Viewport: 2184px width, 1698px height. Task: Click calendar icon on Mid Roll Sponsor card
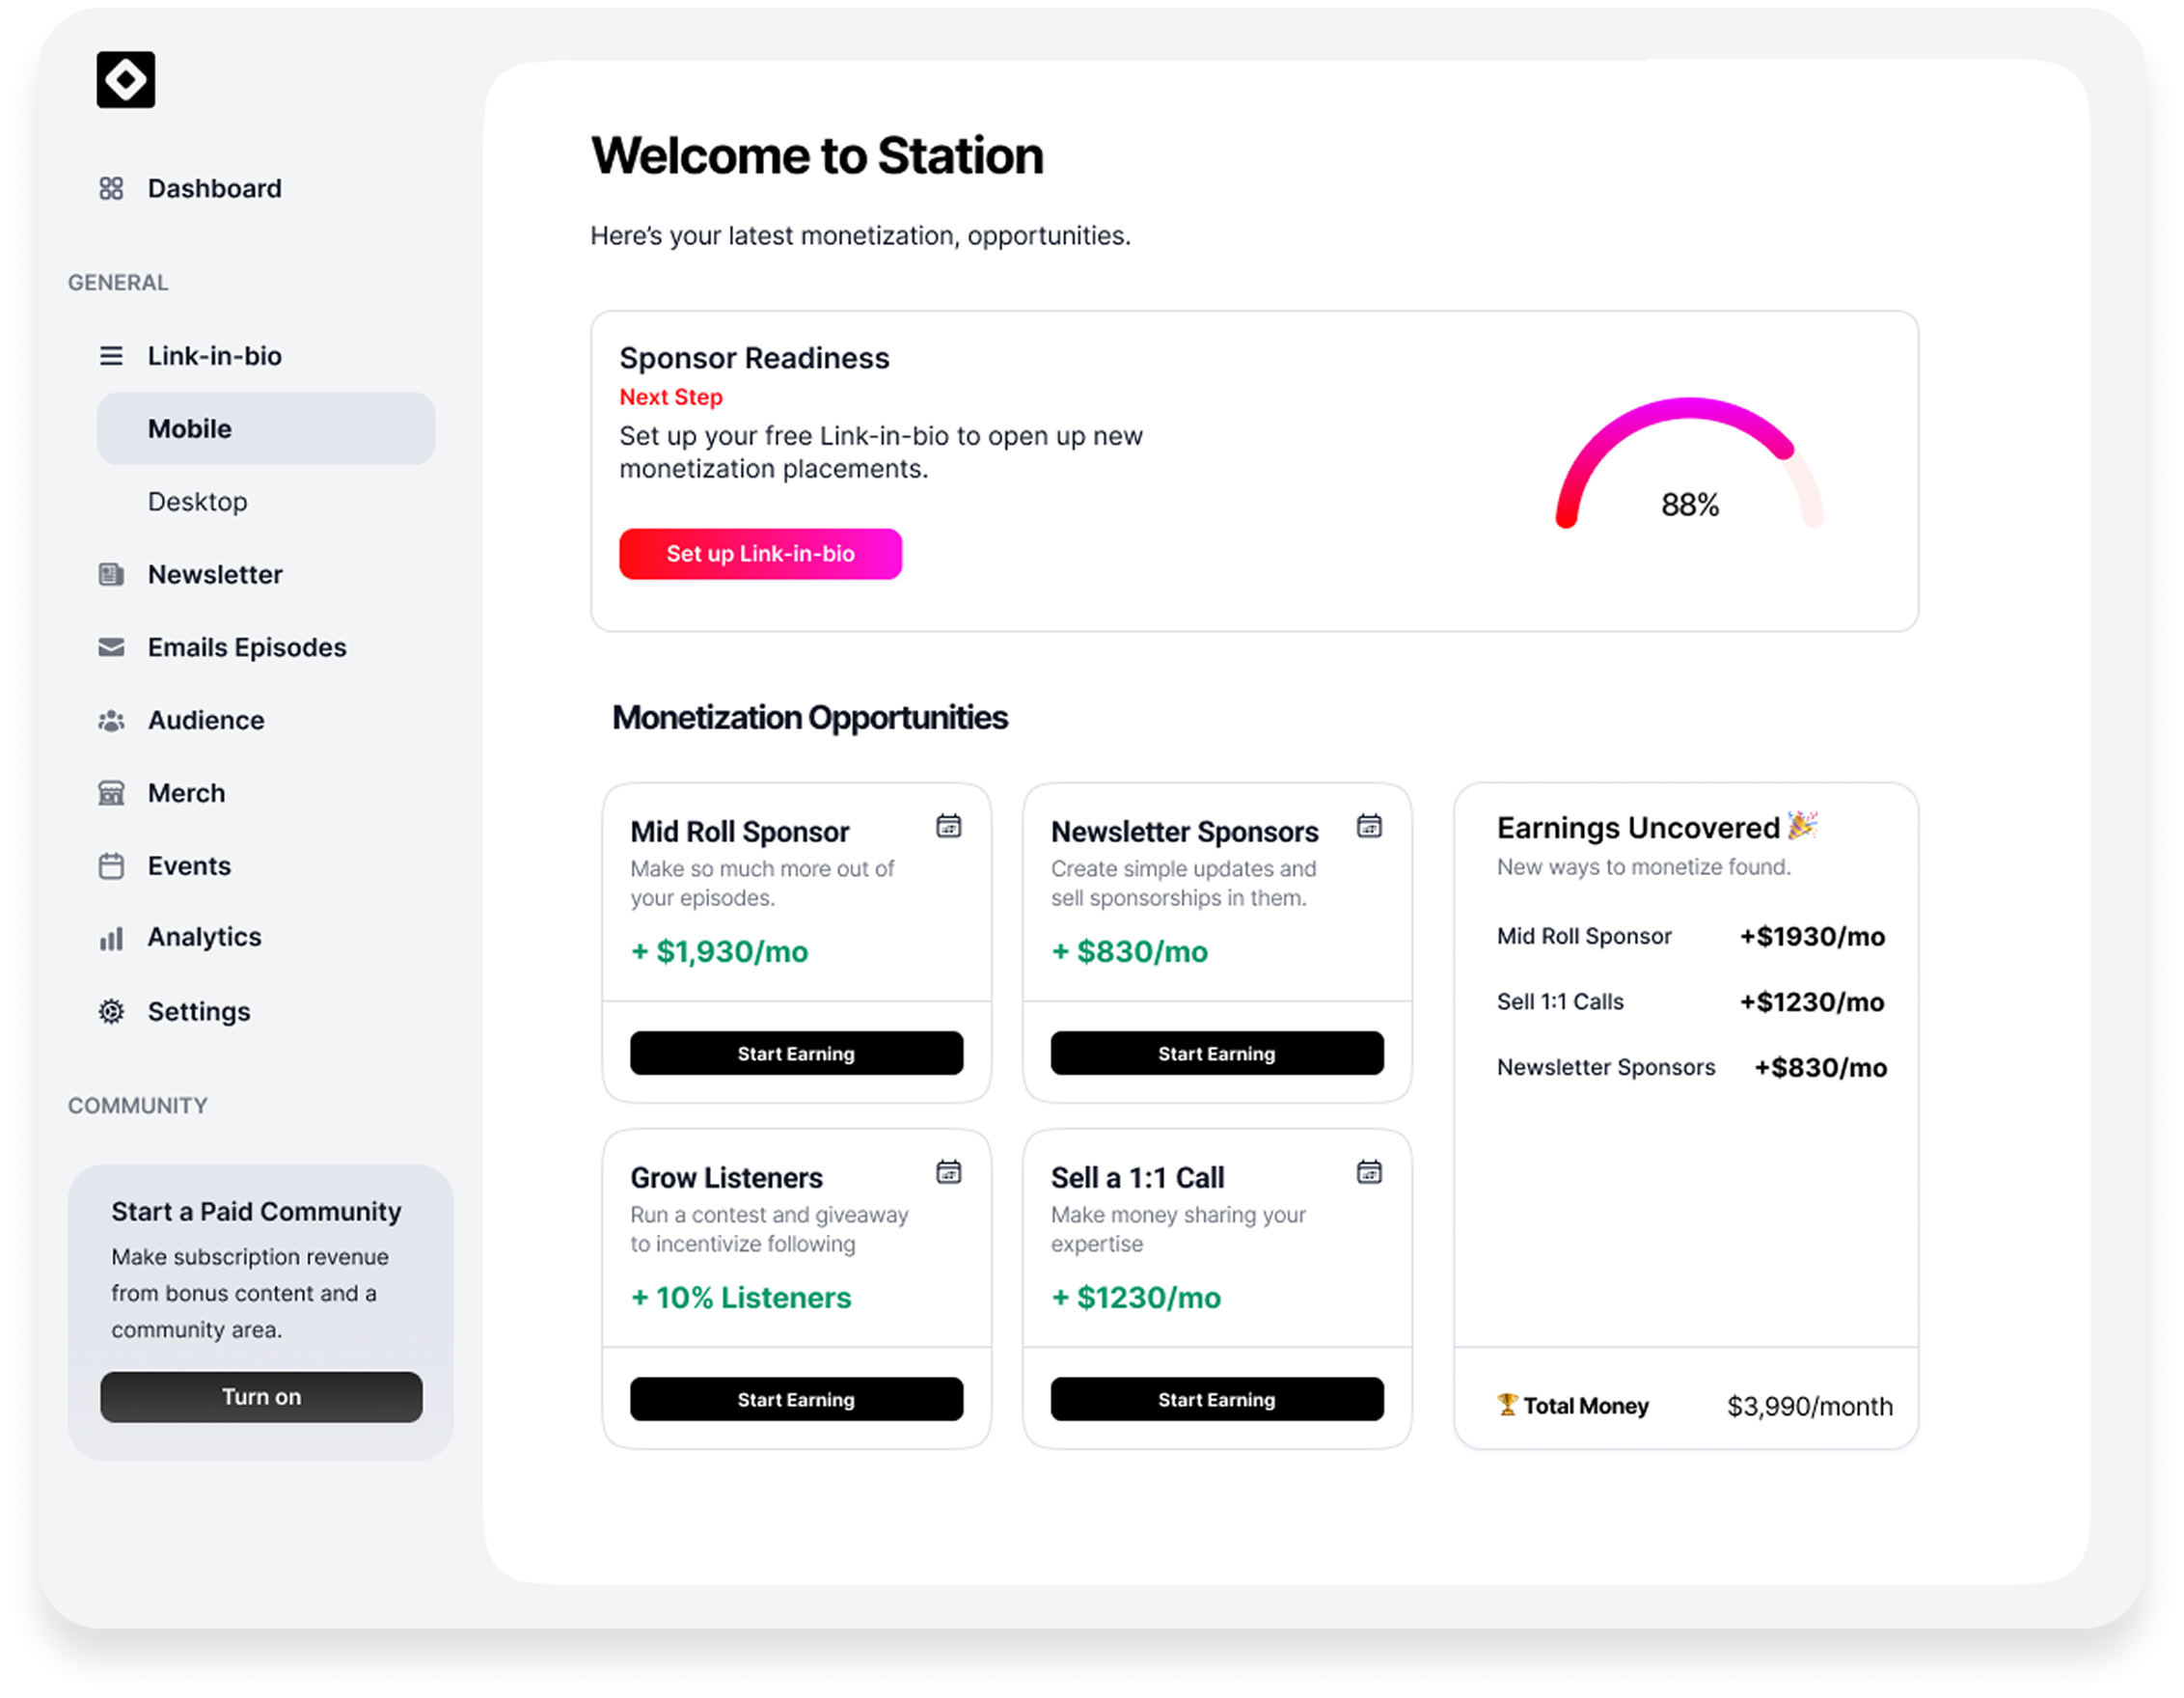948,826
